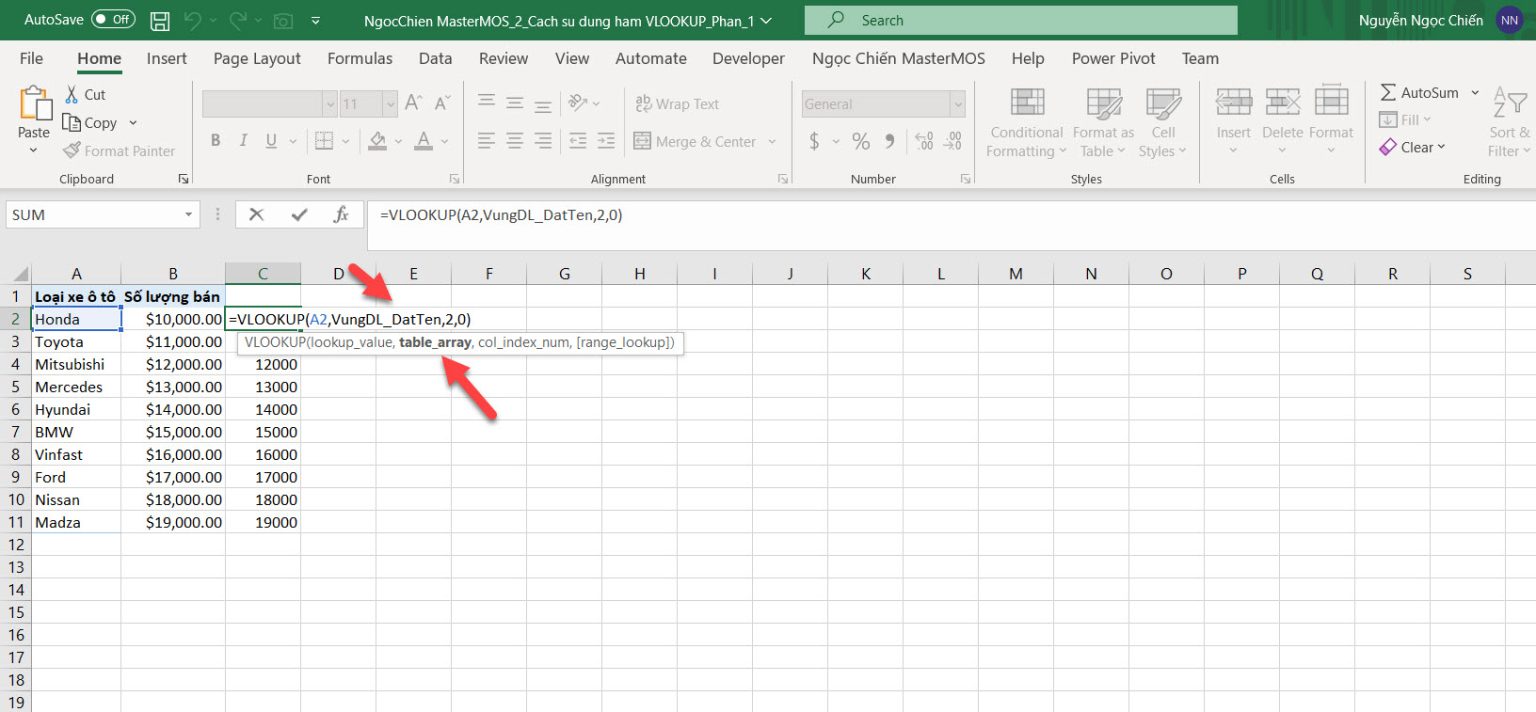This screenshot has width=1536, height=712.
Task: Expand the Fill Color dropdown arrow
Action: click(x=397, y=141)
